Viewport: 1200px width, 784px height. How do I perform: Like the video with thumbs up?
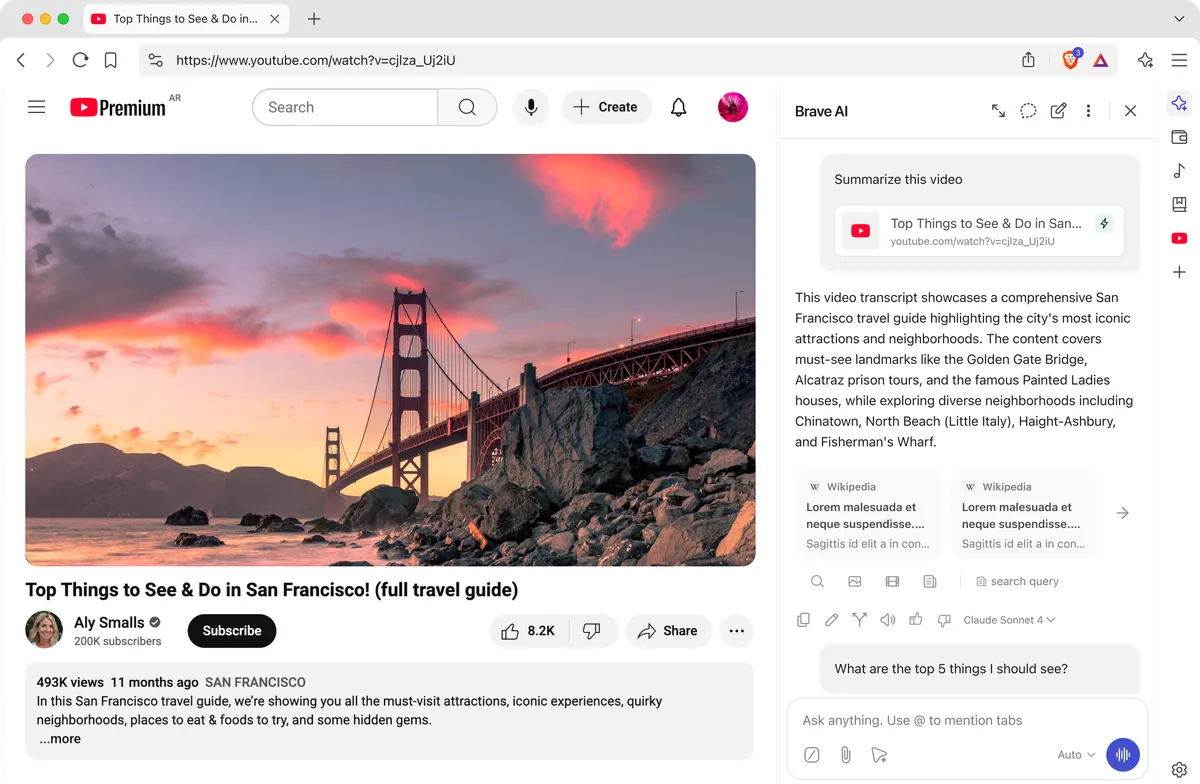click(529, 631)
